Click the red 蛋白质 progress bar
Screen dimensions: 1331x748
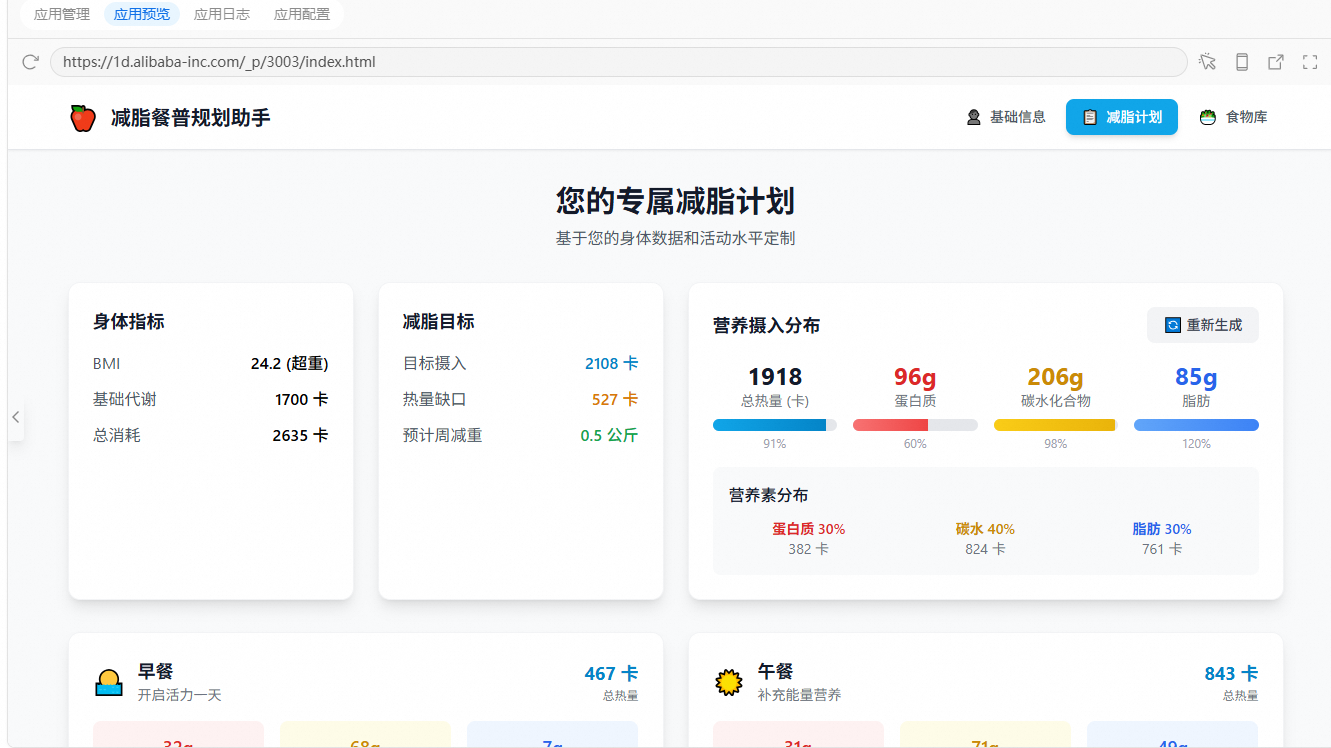click(915, 425)
